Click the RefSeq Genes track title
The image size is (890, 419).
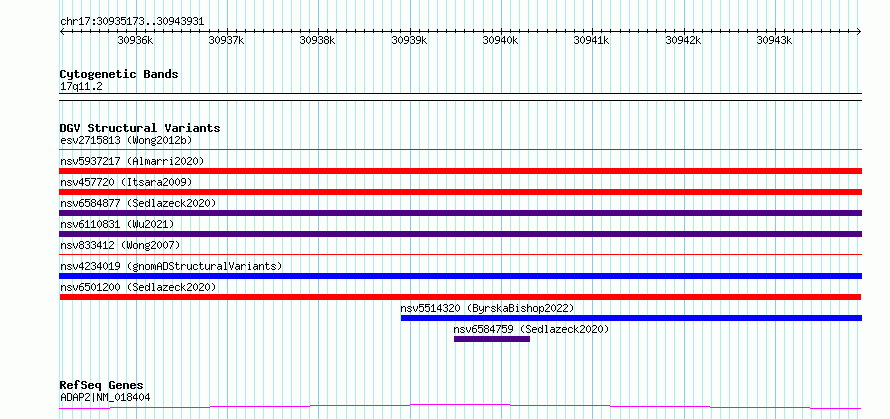[102, 386]
